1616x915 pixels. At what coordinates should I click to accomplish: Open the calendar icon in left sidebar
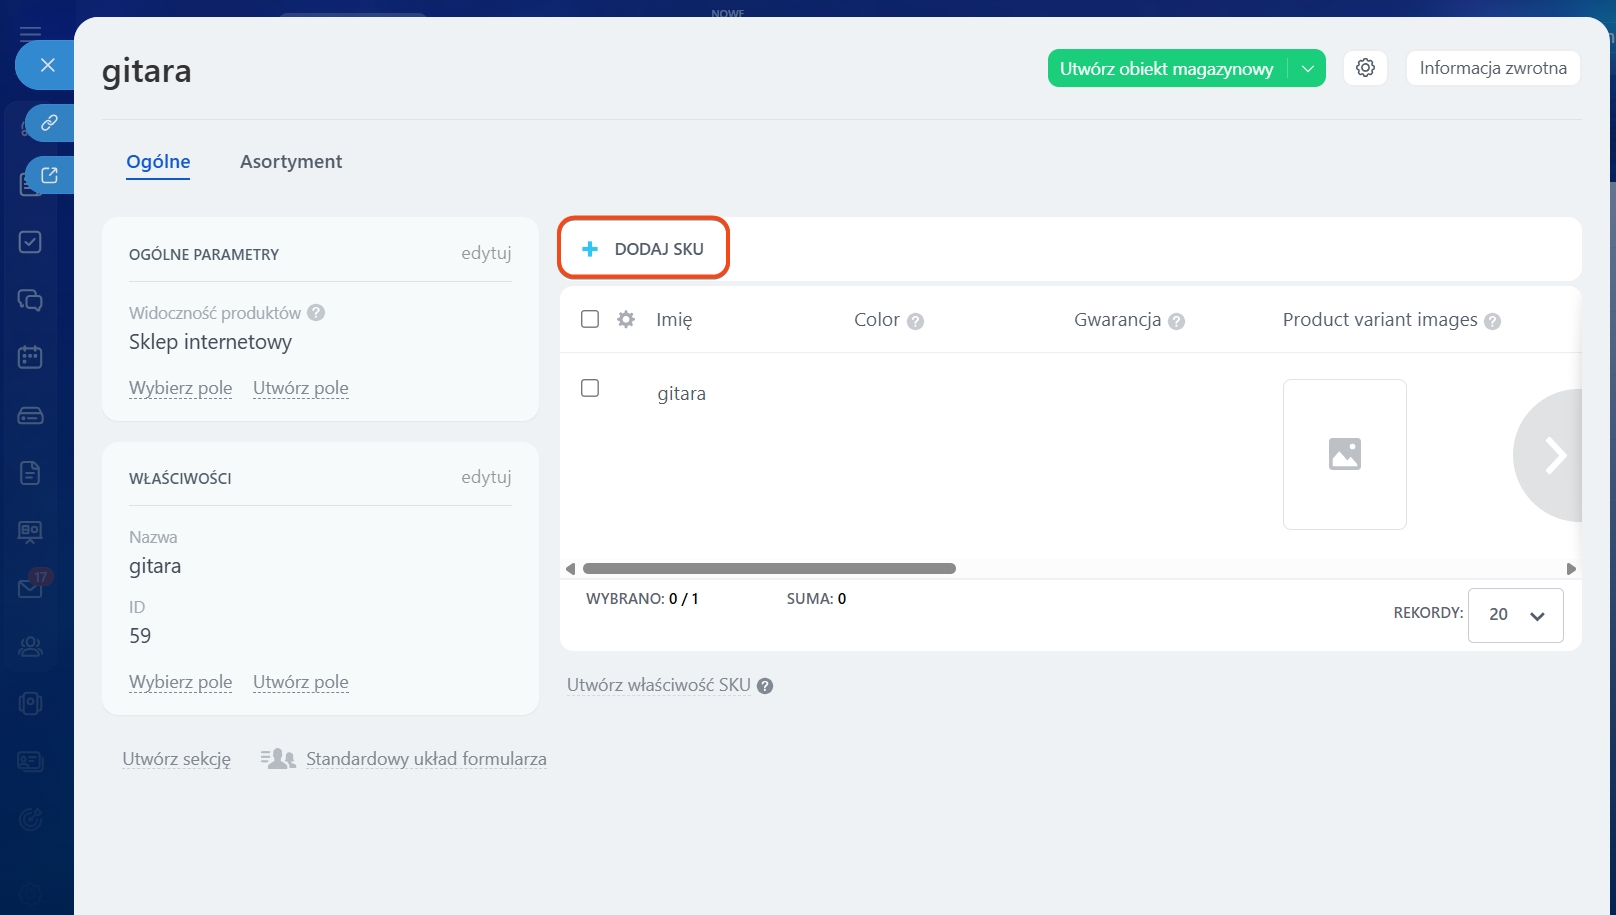pyautogui.click(x=30, y=357)
